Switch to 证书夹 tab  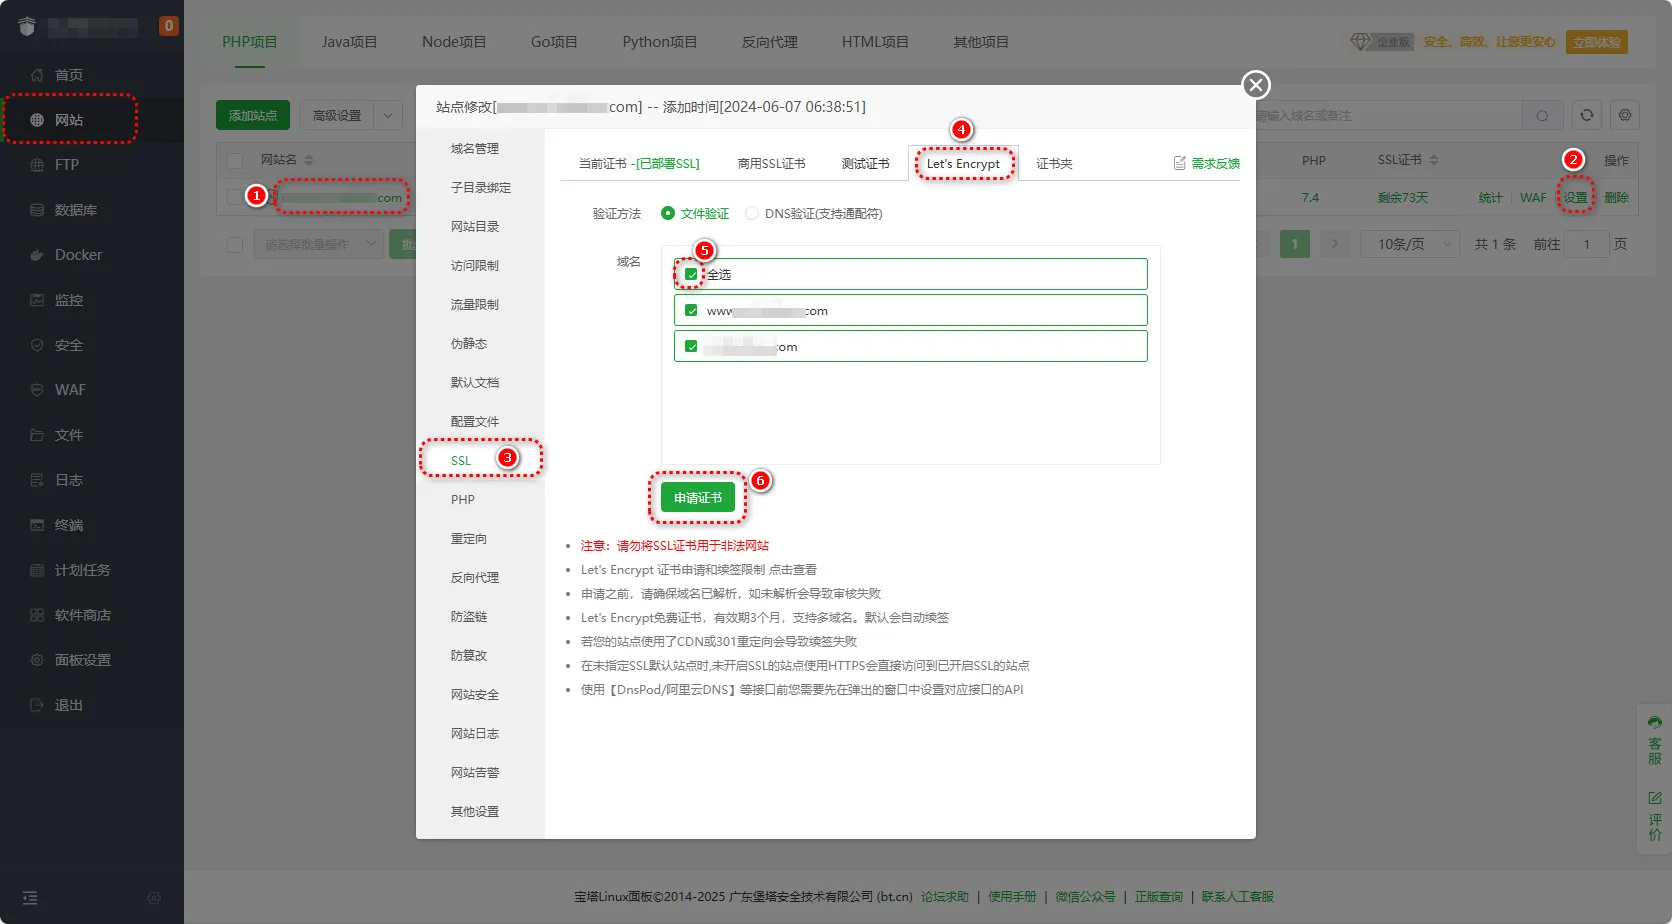tap(1054, 163)
